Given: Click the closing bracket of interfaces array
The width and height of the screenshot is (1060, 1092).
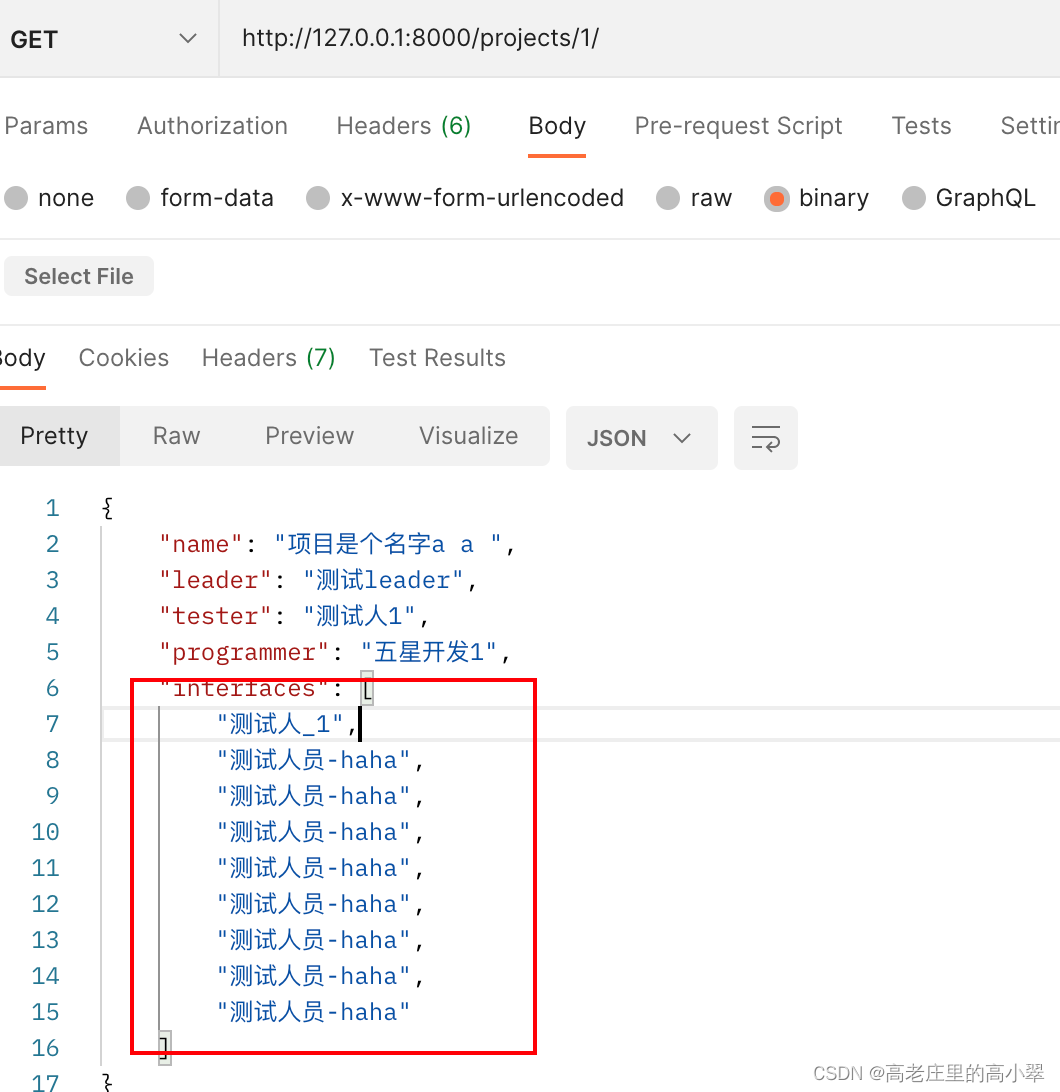Looking at the screenshot, I should [x=162, y=1047].
